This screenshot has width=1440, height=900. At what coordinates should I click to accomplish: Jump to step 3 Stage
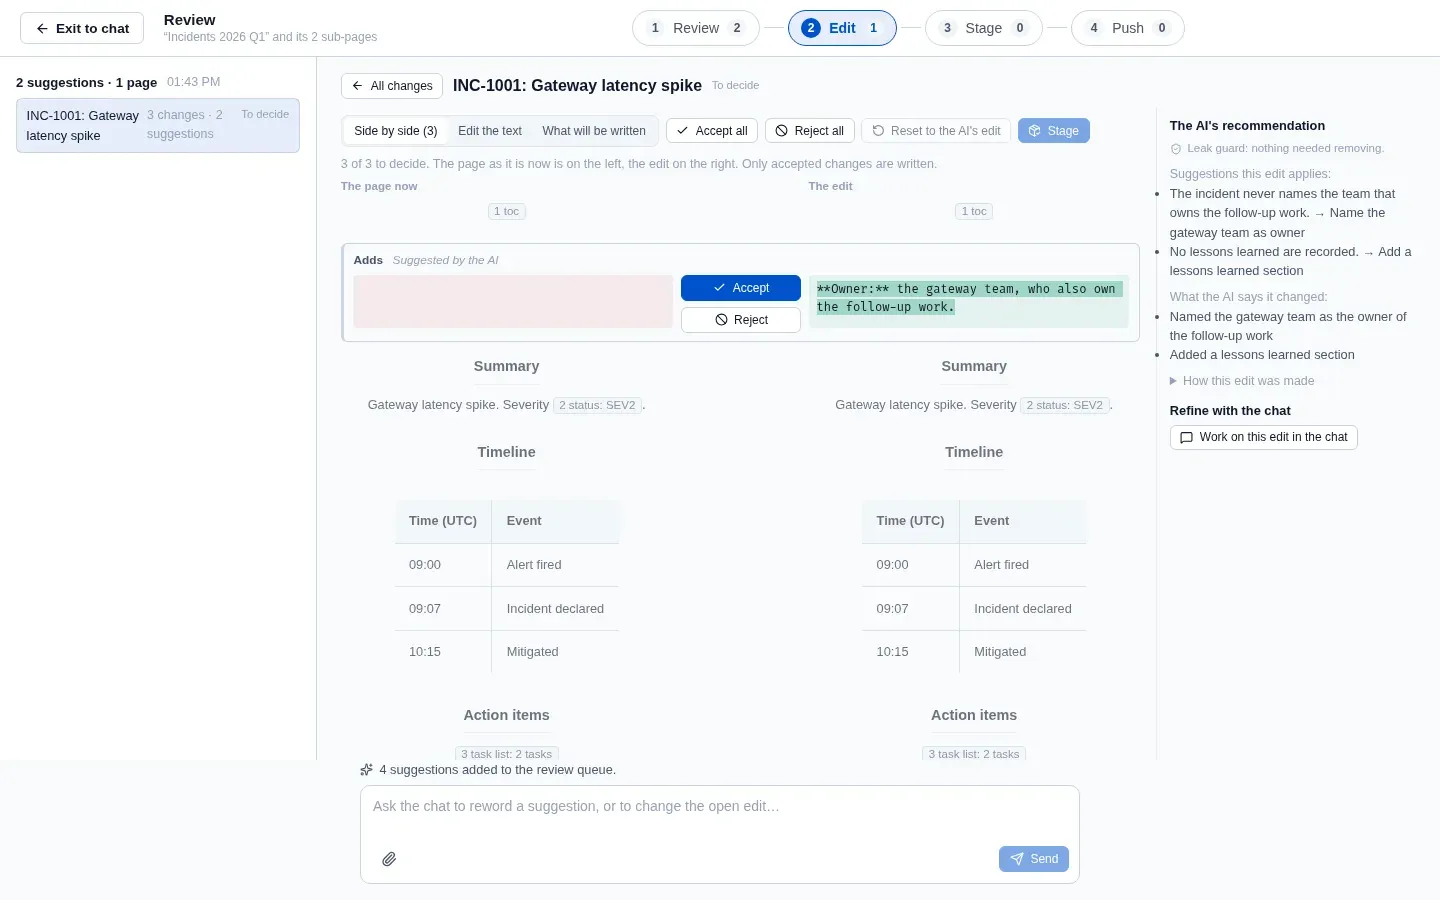click(x=984, y=28)
